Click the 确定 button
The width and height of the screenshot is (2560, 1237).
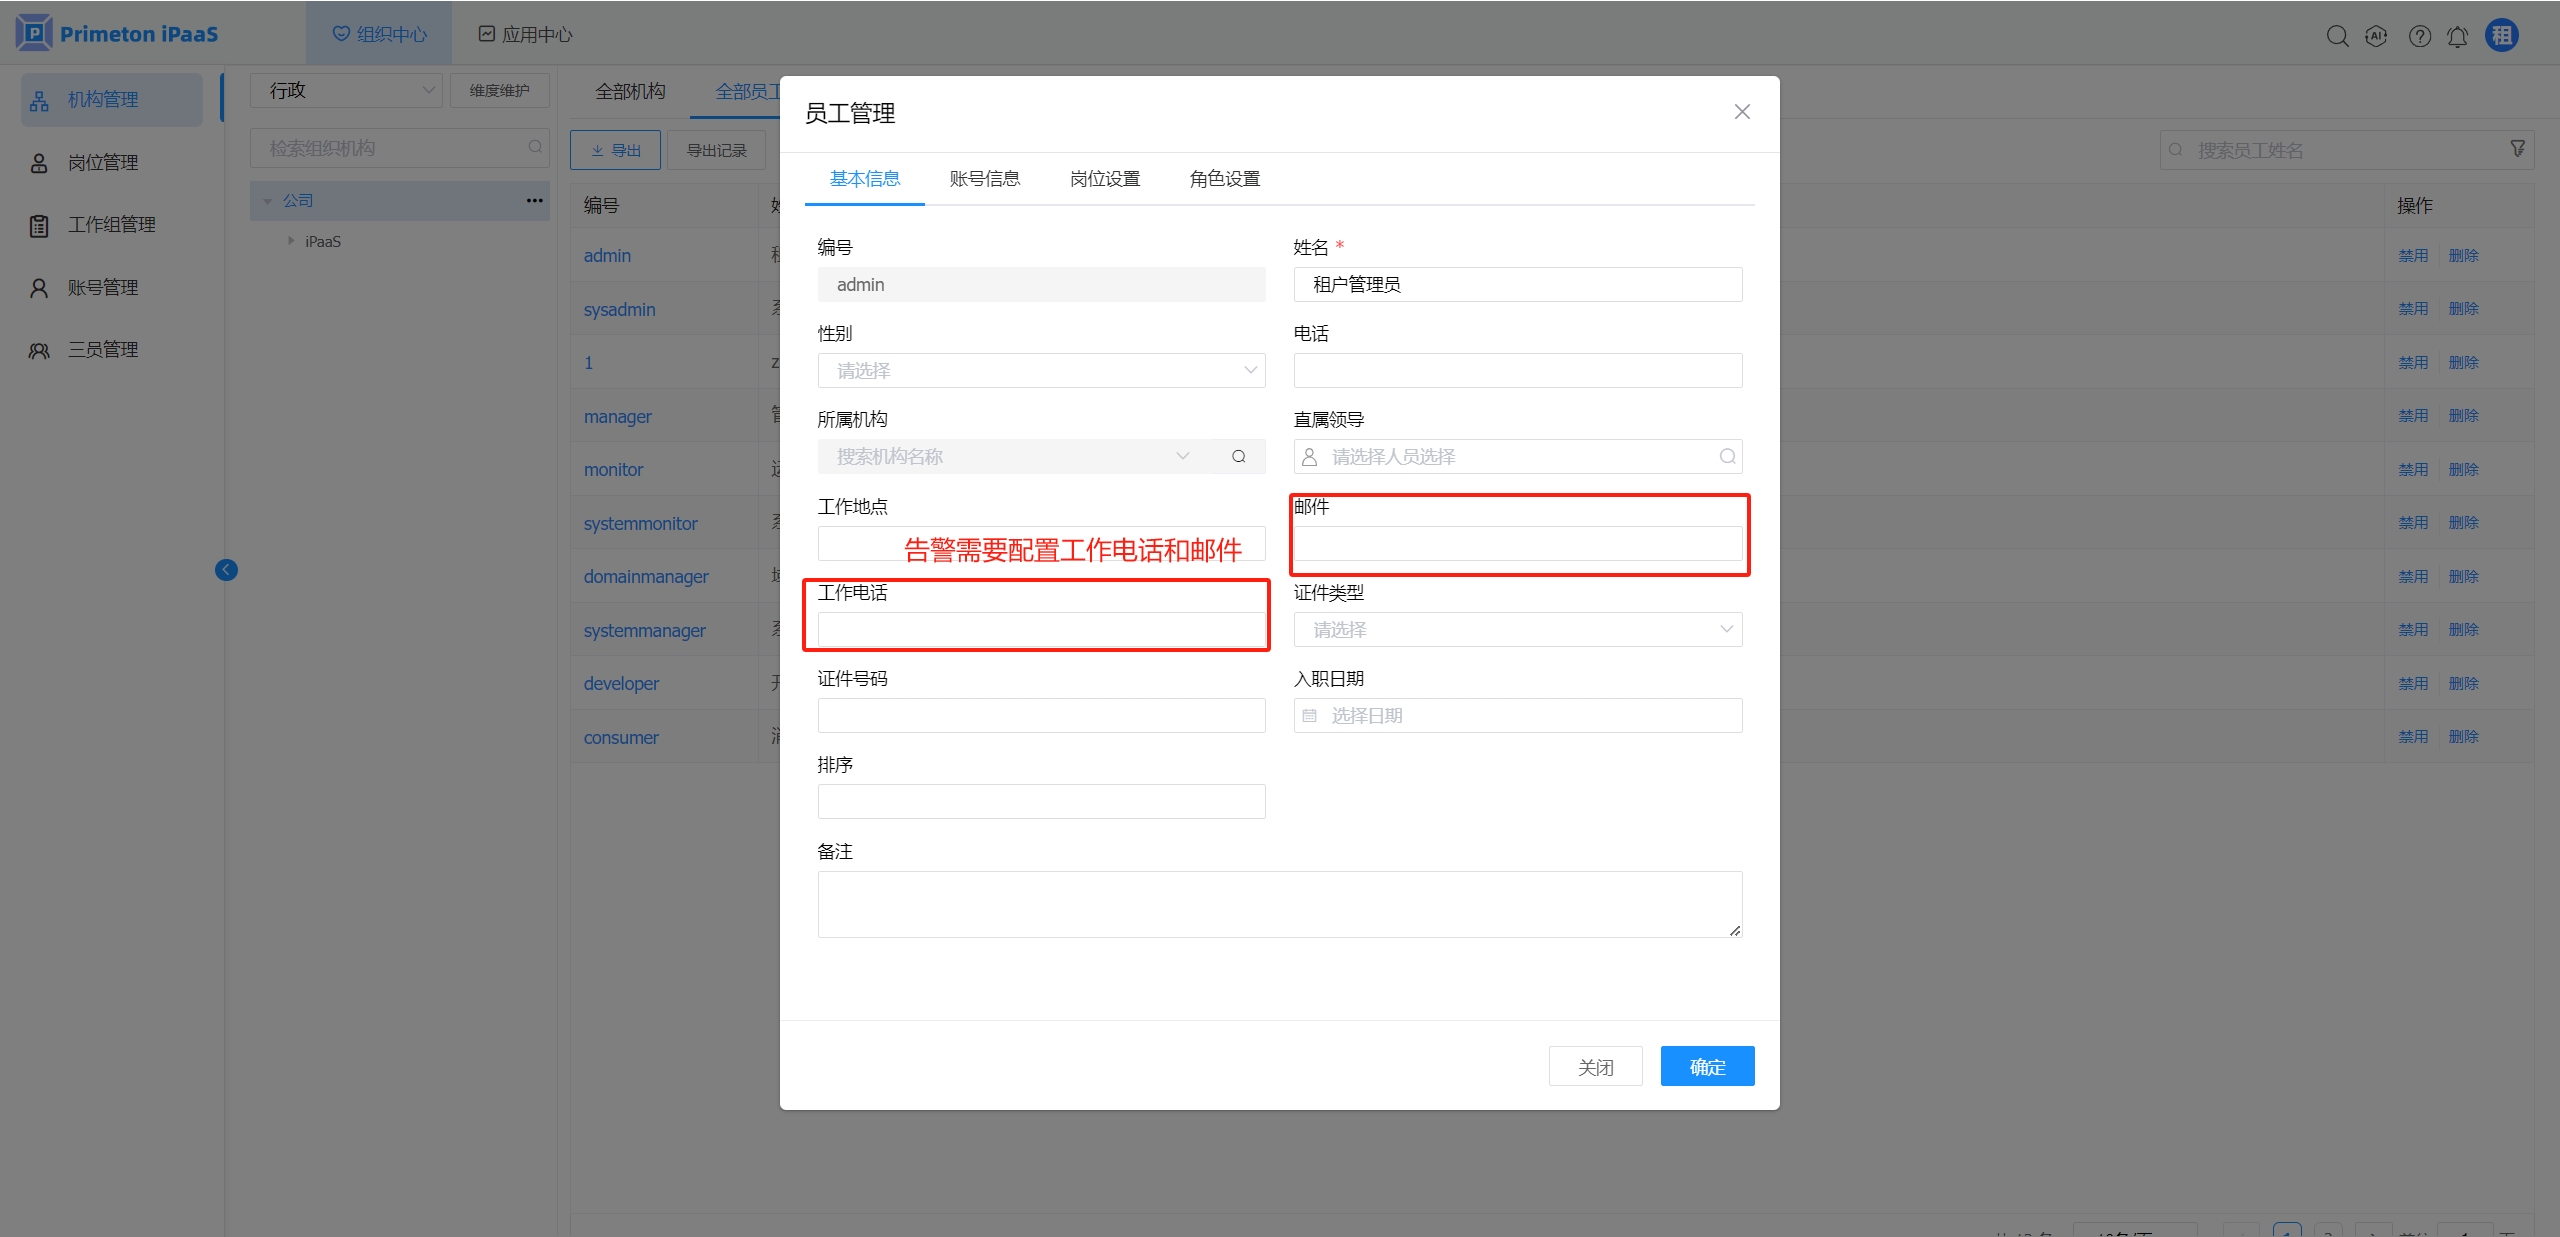[1707, 1067]
